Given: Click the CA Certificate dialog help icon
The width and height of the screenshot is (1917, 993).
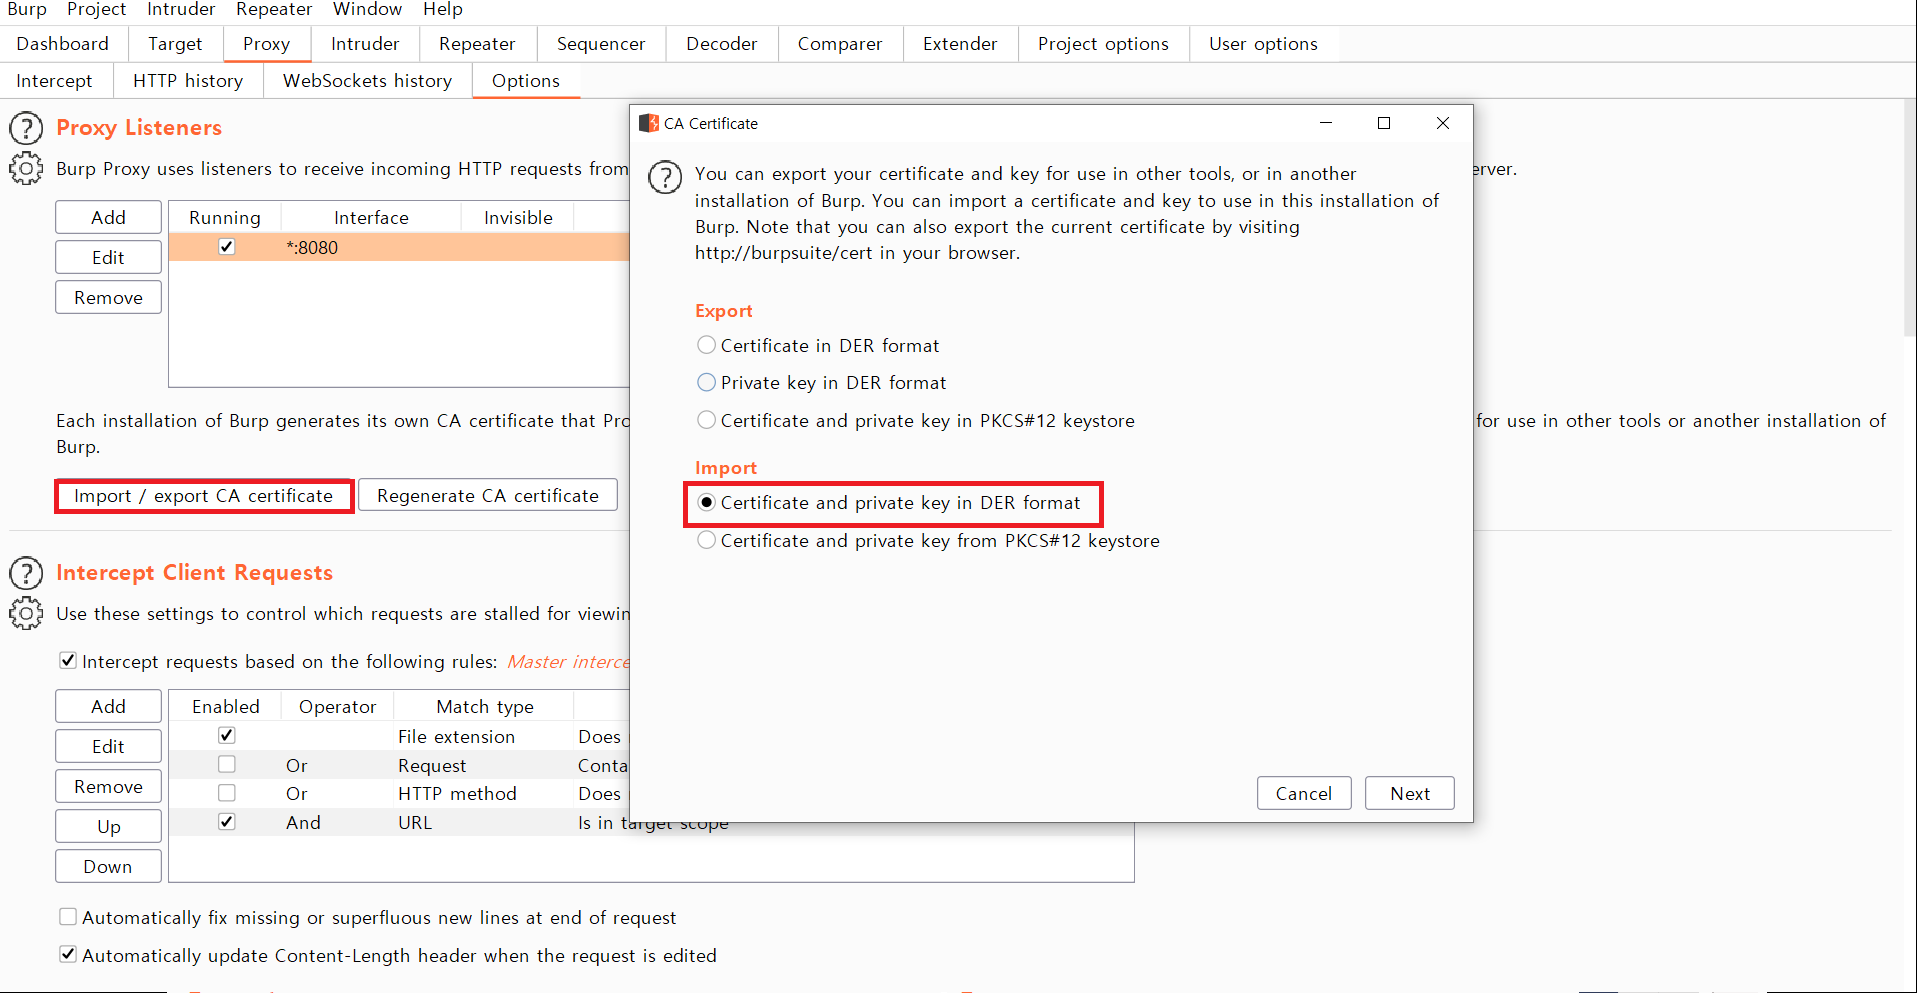Looking at the screenshot, I should [x=665, y=177].
